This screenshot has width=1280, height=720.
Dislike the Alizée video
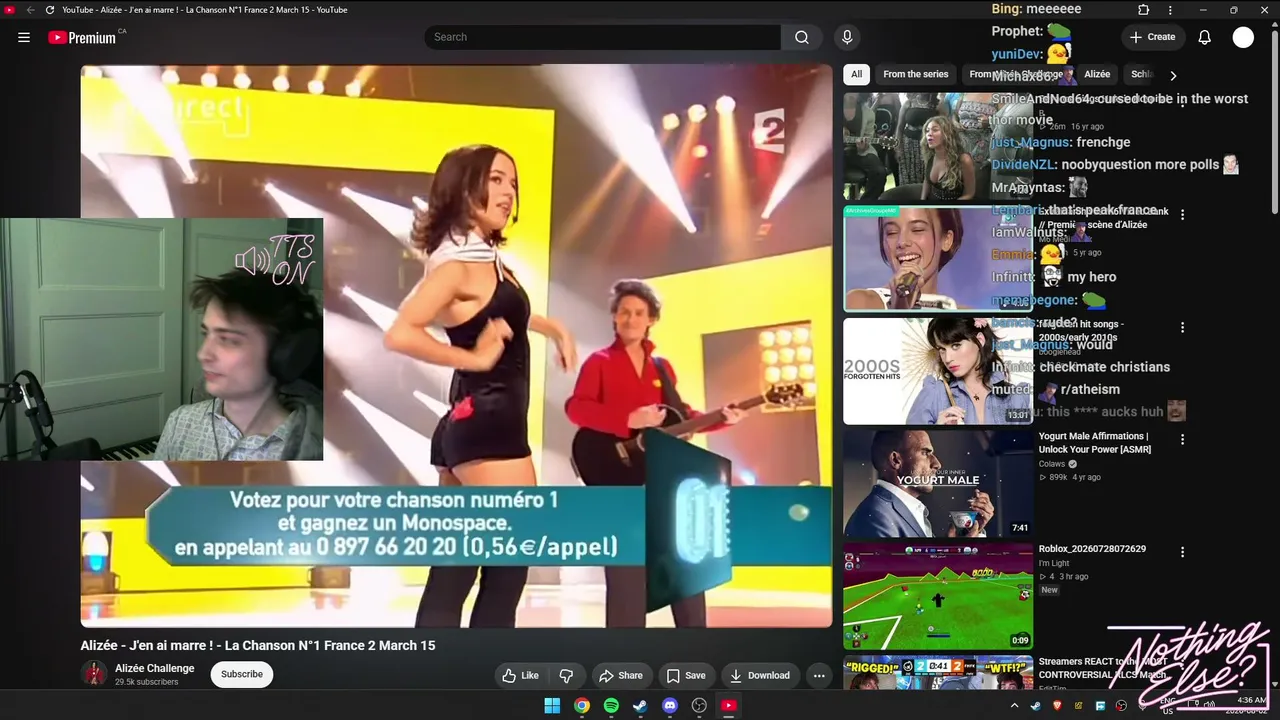pyautogui.click(x=566, y=675)
